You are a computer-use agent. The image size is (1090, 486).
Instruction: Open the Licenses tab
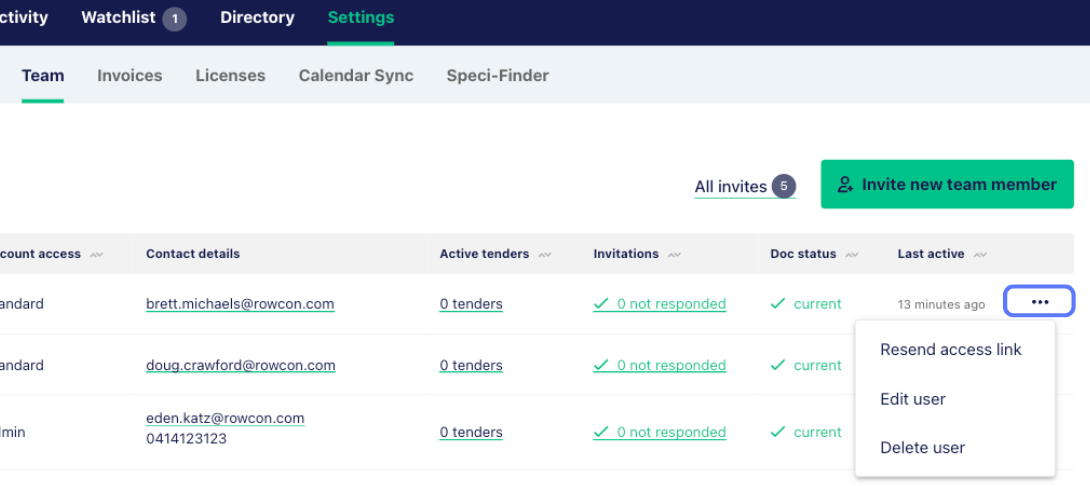(230, 75)
